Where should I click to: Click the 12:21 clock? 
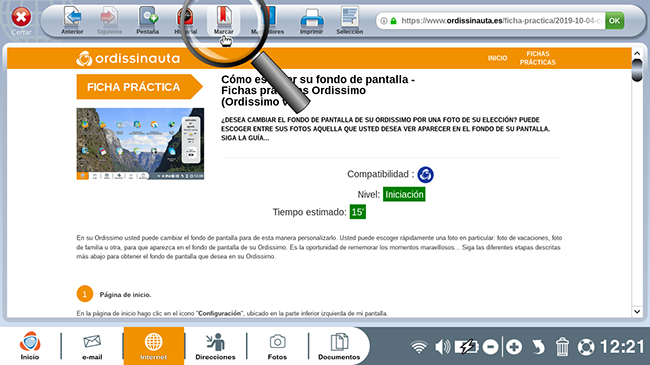click(622, 347)
